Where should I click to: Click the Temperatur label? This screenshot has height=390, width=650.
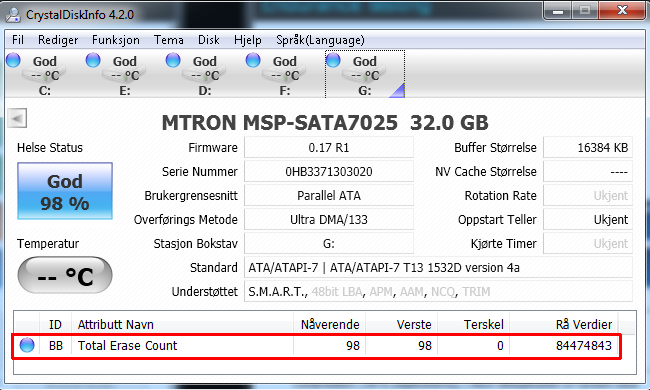(x=48, y=244)
